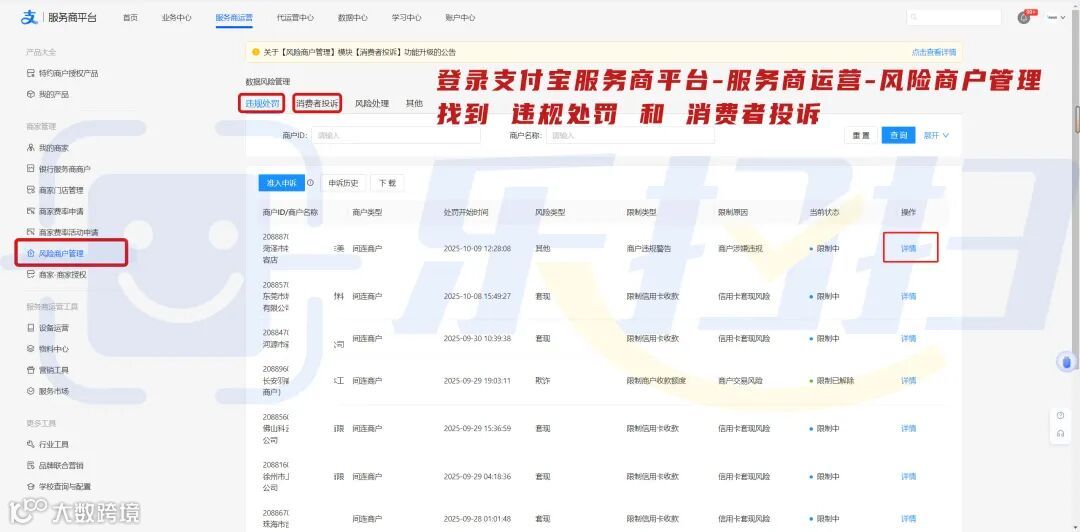Open 物料中心 in the sidebar
This screenshot has height=532, width=1080.
[54, 349]
